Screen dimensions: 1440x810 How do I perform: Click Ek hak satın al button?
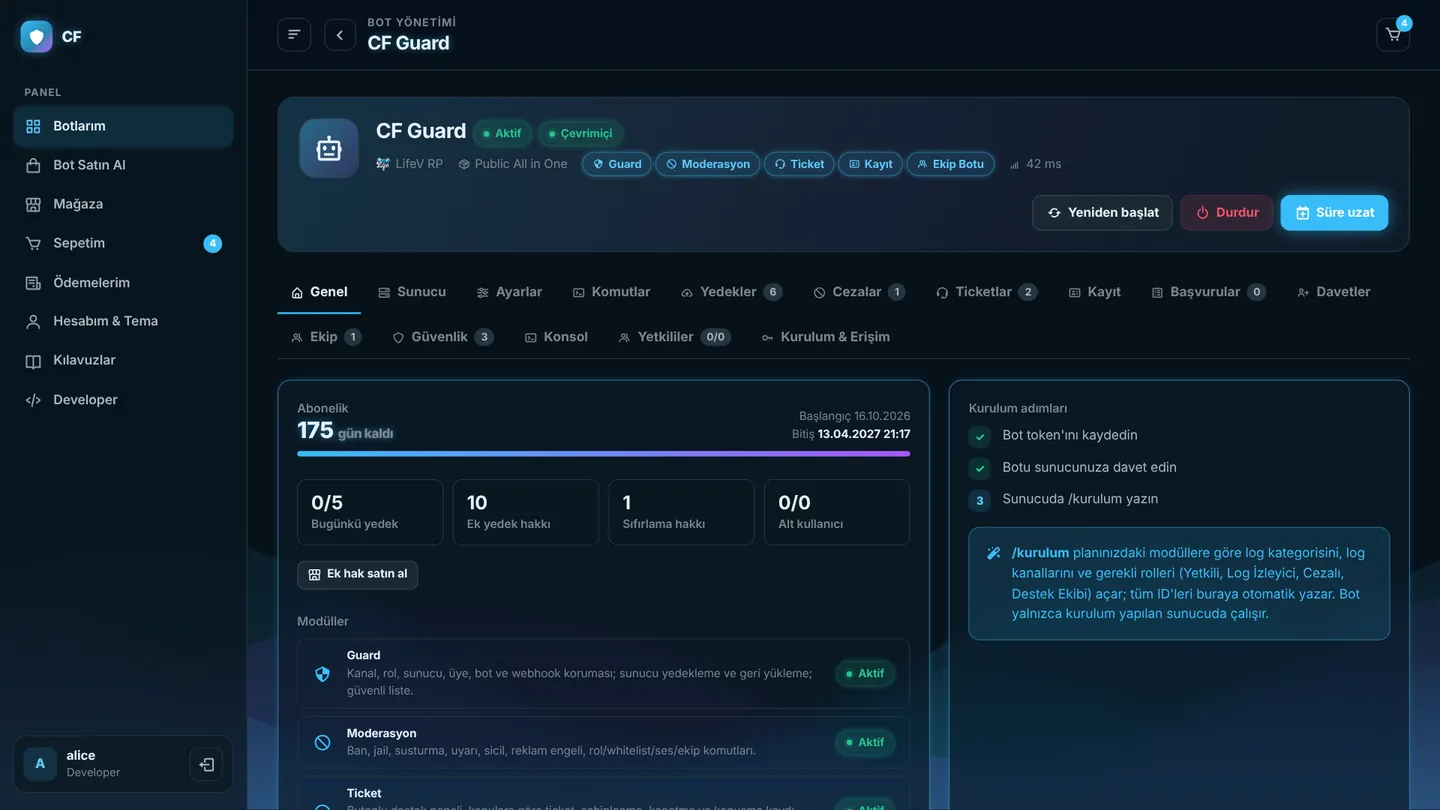click(x=357, y=575)
